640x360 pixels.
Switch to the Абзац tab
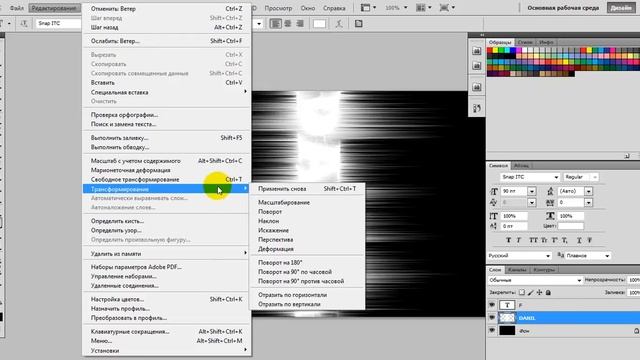[521, 166]
